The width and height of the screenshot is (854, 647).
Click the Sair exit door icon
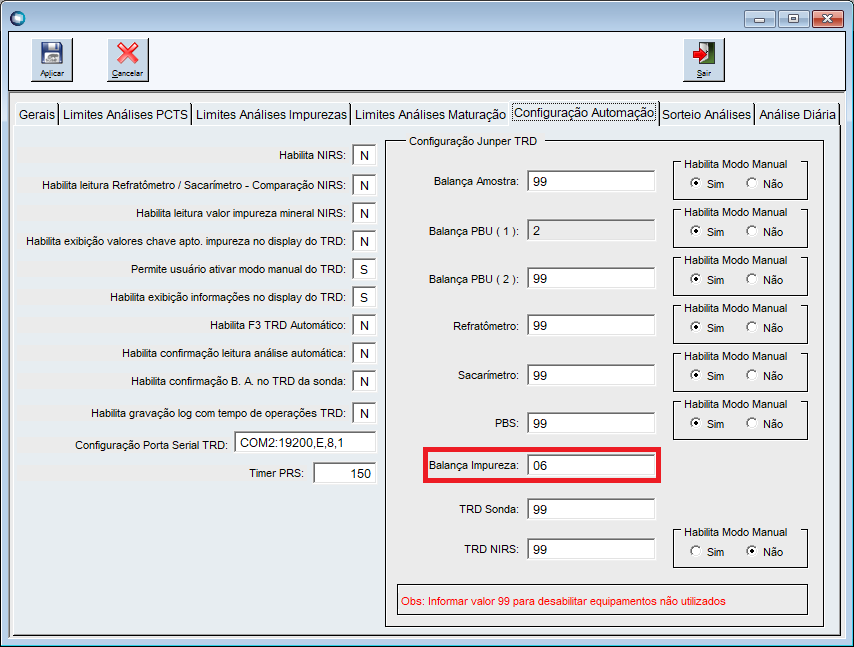click(704, 59)
